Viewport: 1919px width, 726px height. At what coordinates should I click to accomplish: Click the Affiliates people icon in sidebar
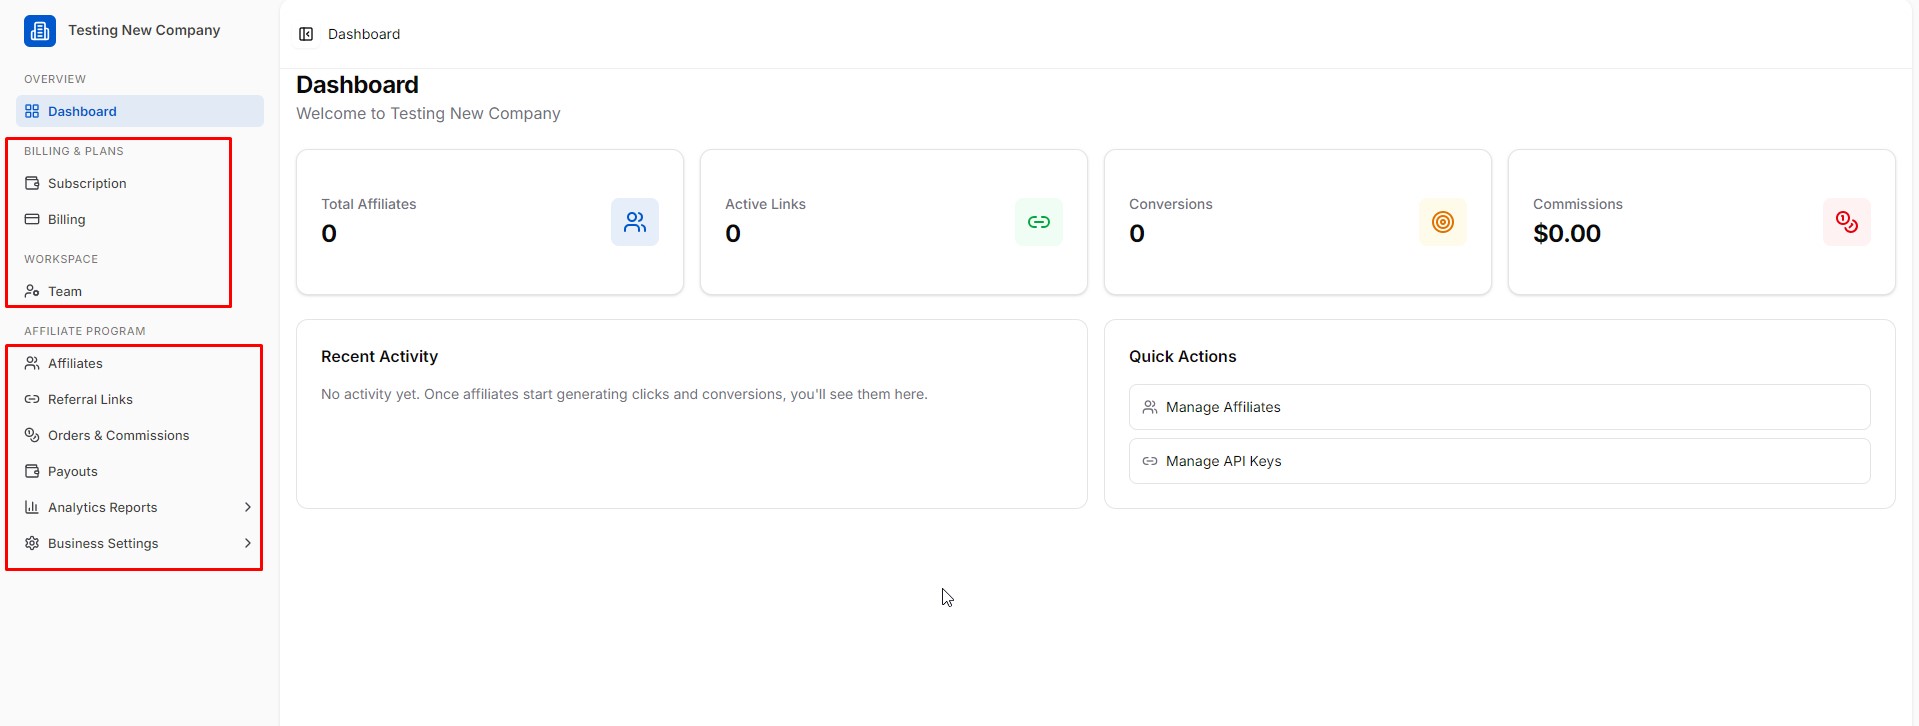tap(32, 363)
